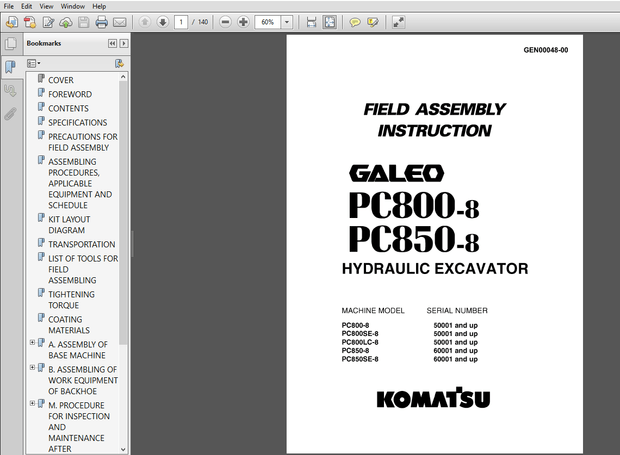Click the page number input field
This screenshot has height=455, width=620.
point(182,22)
